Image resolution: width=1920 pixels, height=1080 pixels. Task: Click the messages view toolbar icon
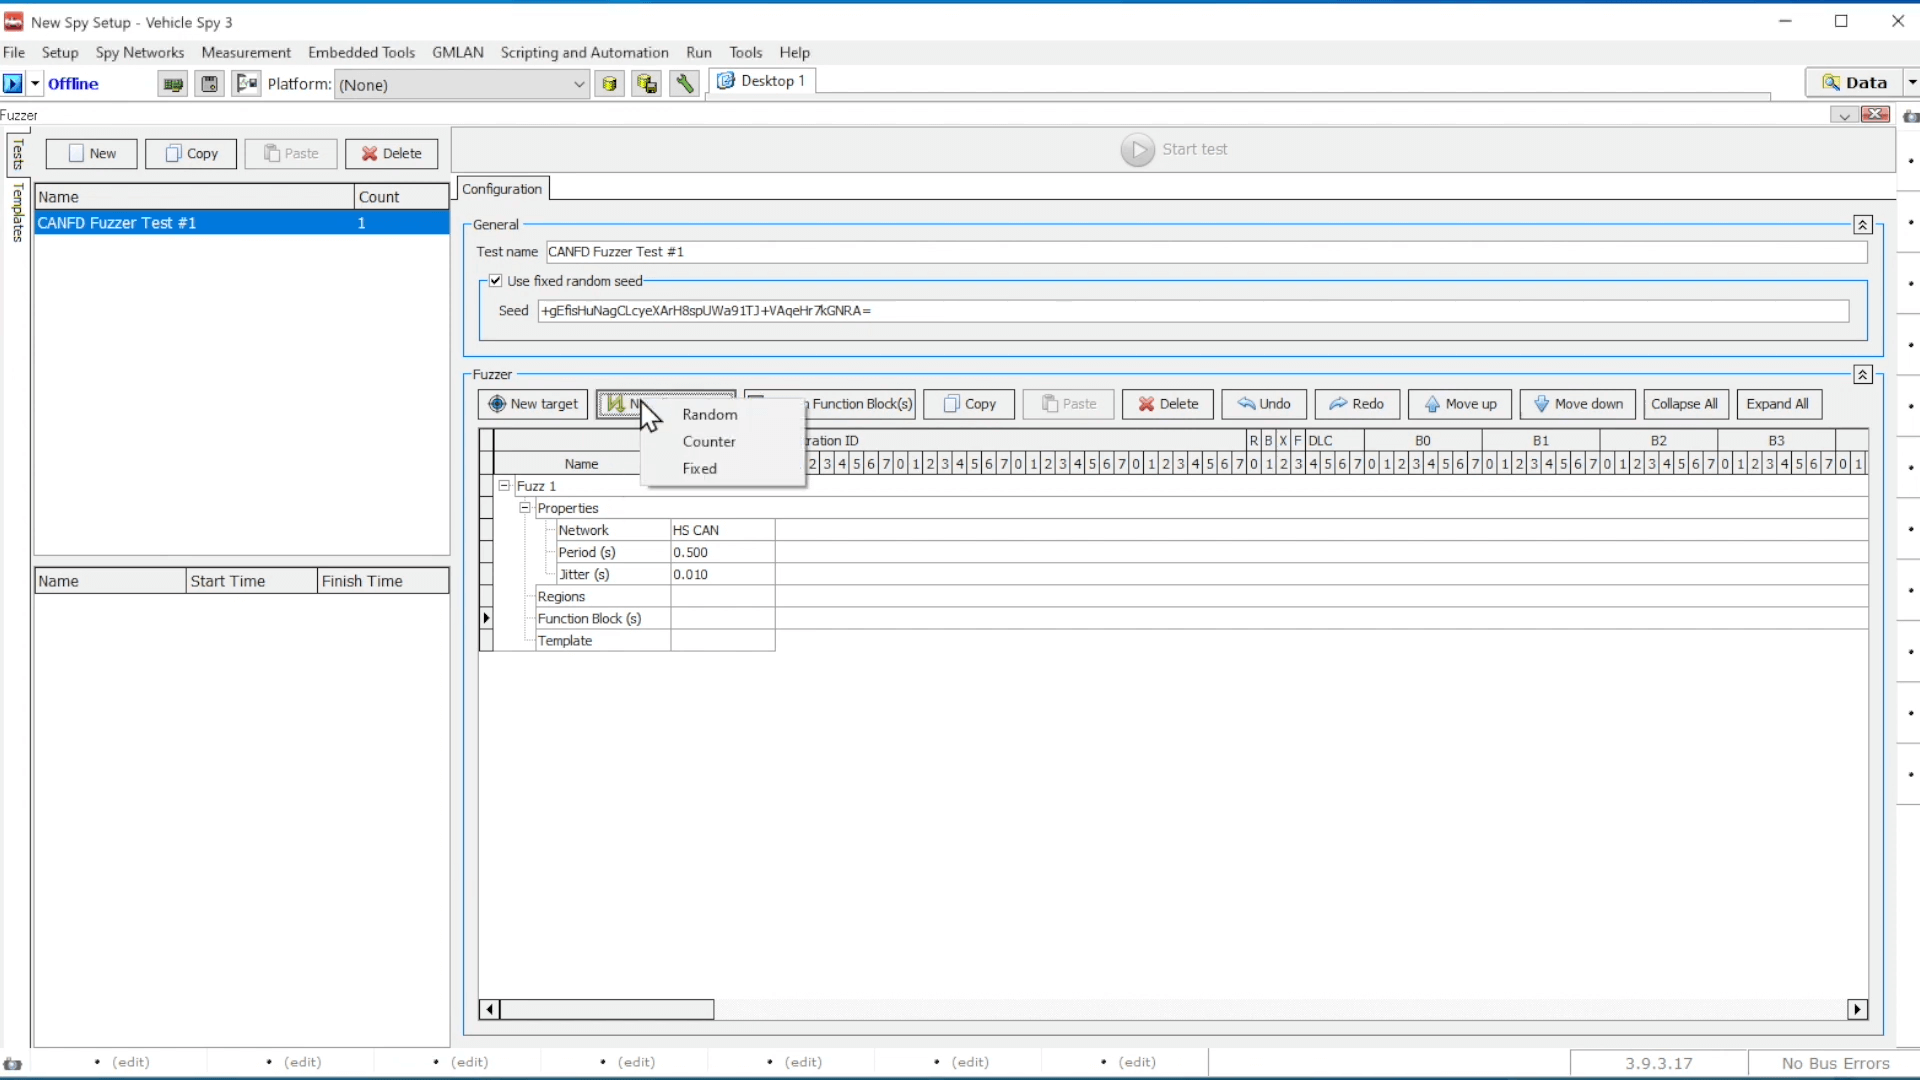246,84
